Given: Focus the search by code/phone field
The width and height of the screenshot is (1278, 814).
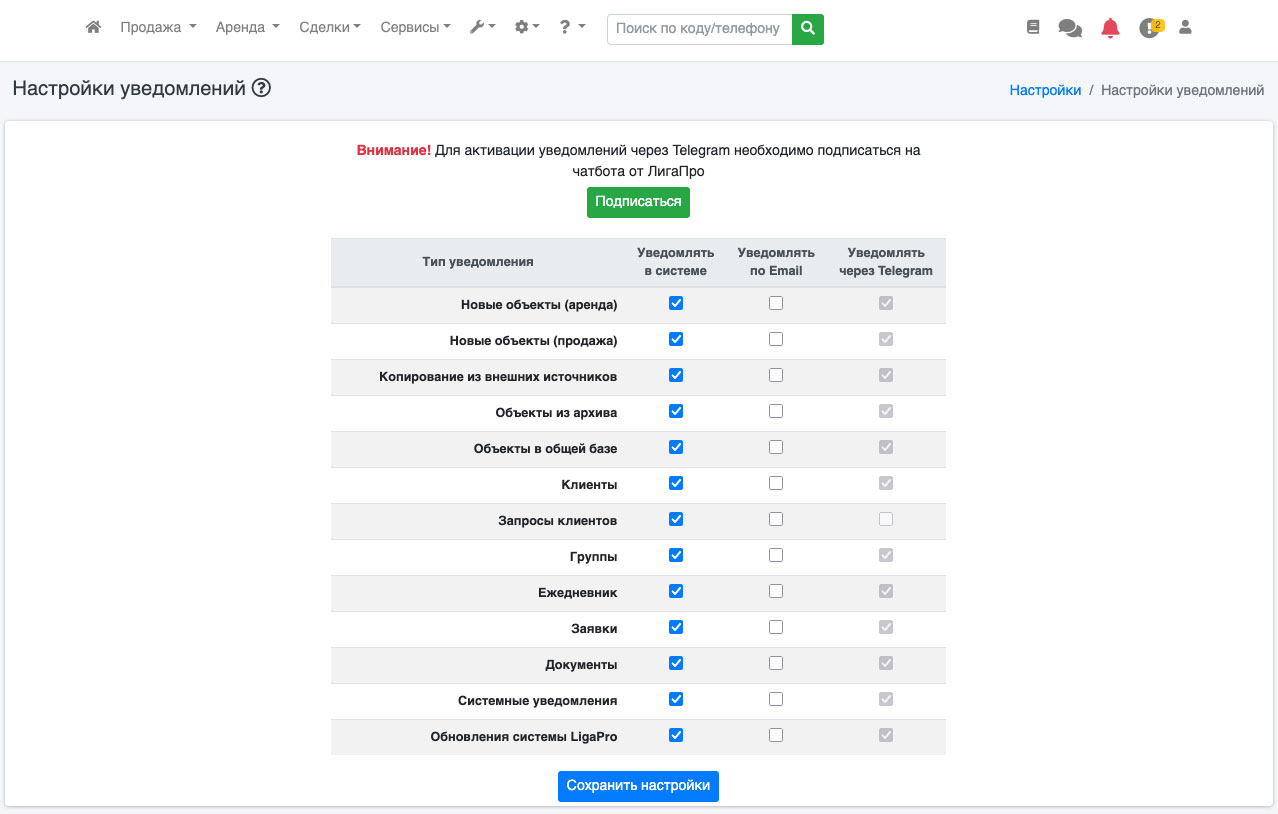Looking at the screenshot, I should 698,29.
